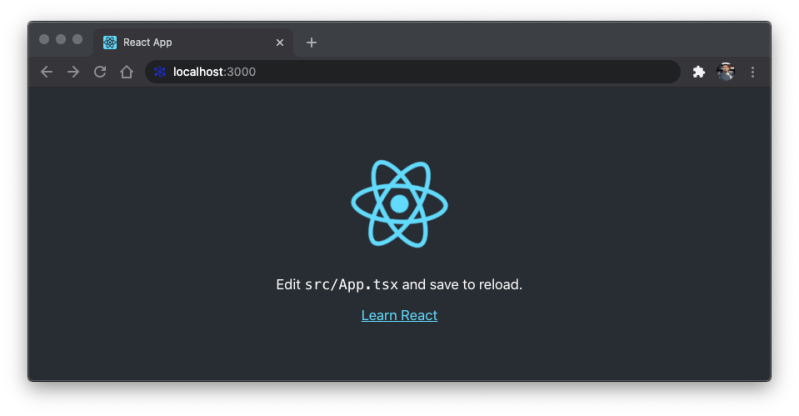Image resolution: width=799 pixels, height=416 pixels.
Task: Focus the localhost:3000 address bar
Action: (413, 72)
